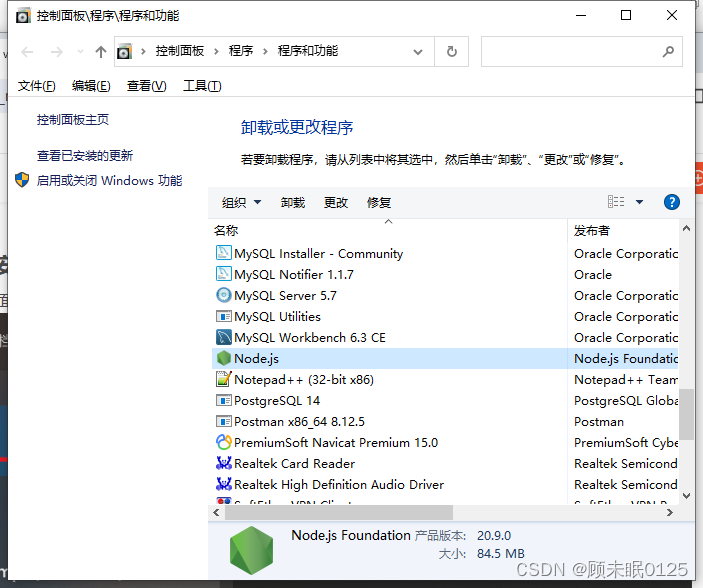Click the view layout icon in toolbar
703x588 pixels.
616,201
